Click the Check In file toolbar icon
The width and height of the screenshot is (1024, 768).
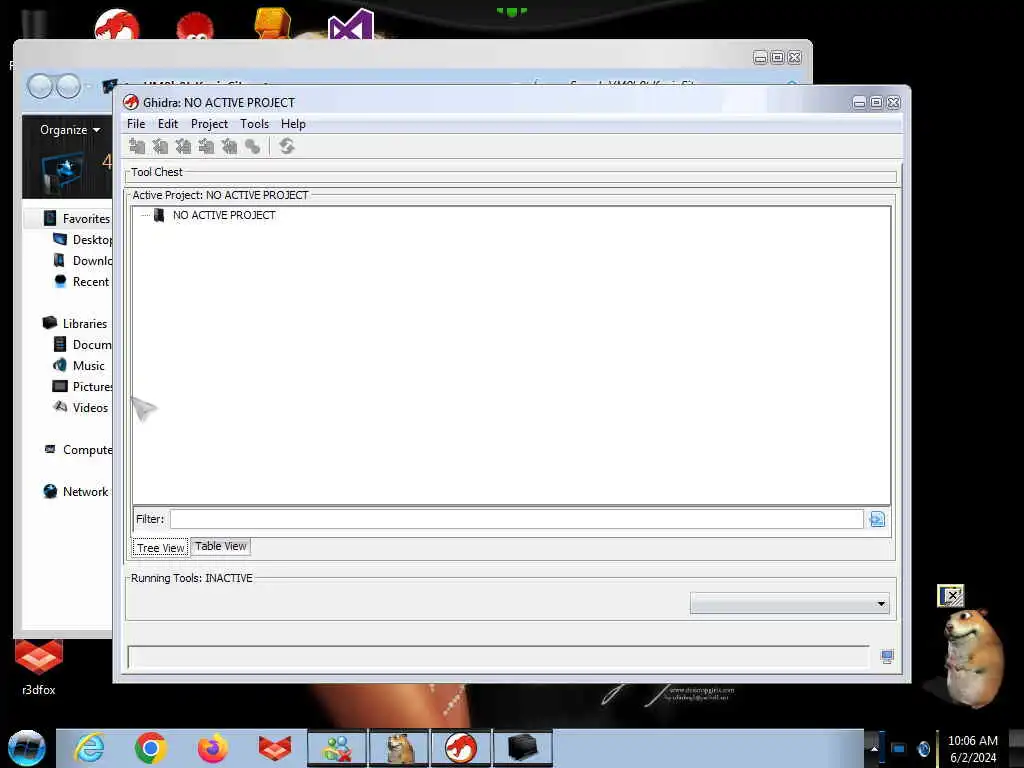pyautogui.click(x=206, y=146)
